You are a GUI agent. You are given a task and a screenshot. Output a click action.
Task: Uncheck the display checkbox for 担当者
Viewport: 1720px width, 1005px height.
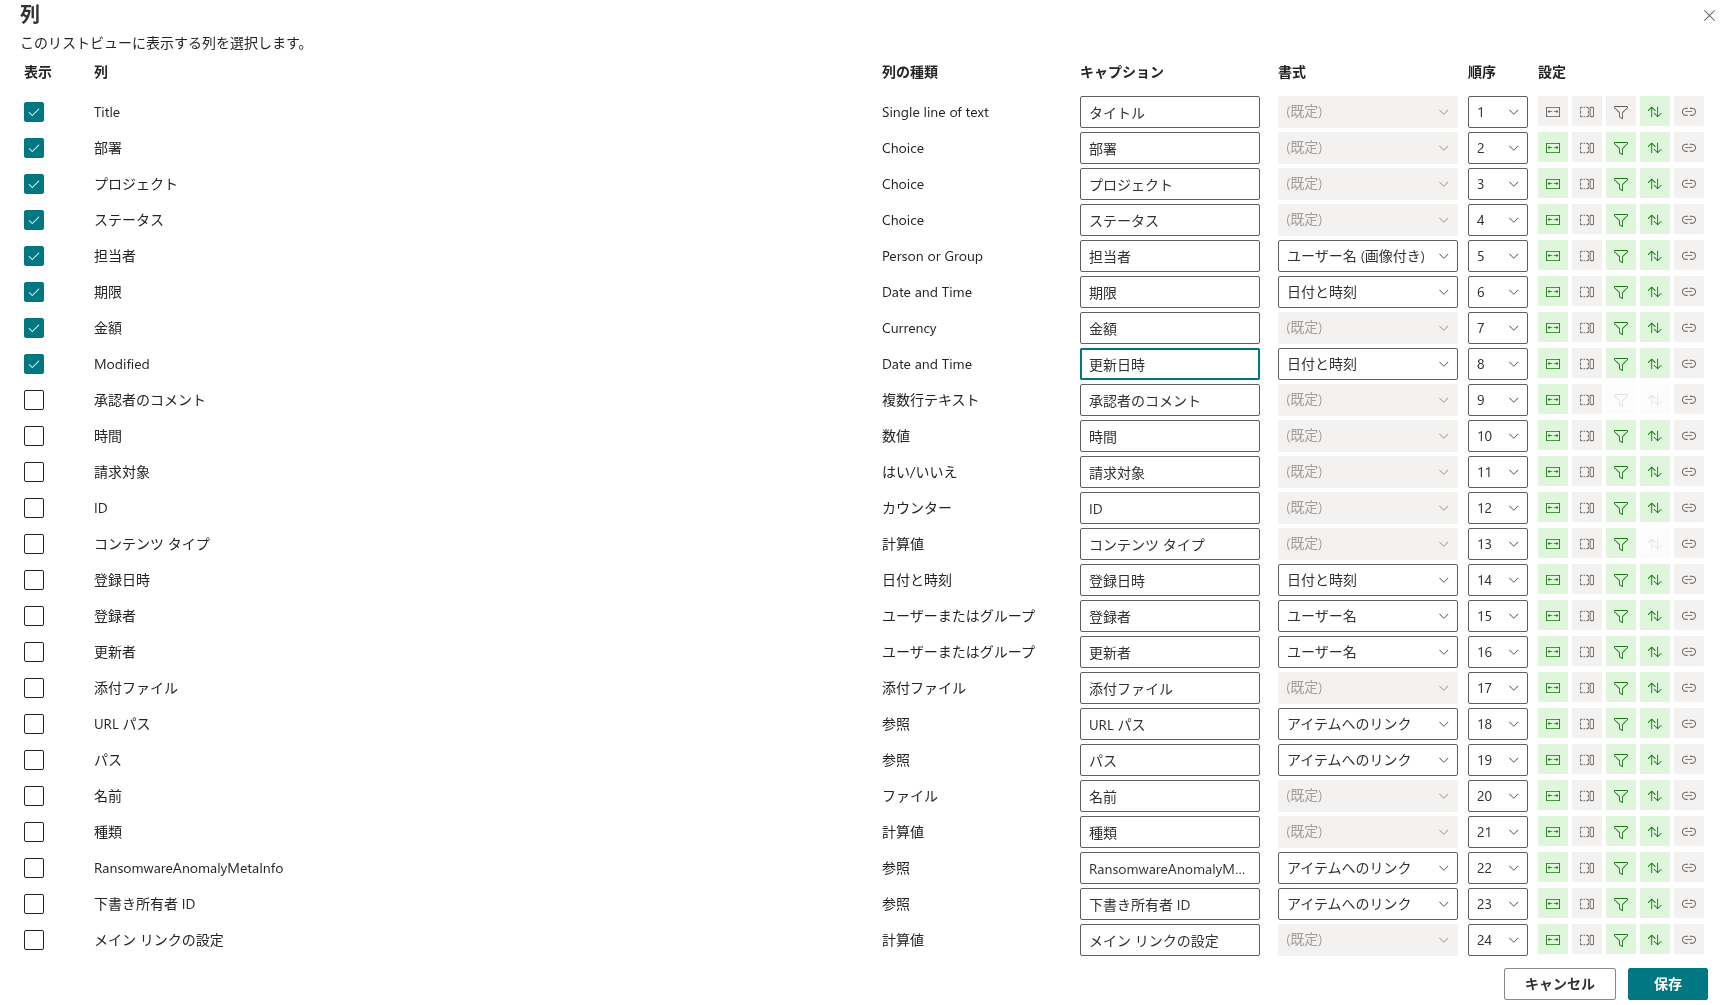34,256
